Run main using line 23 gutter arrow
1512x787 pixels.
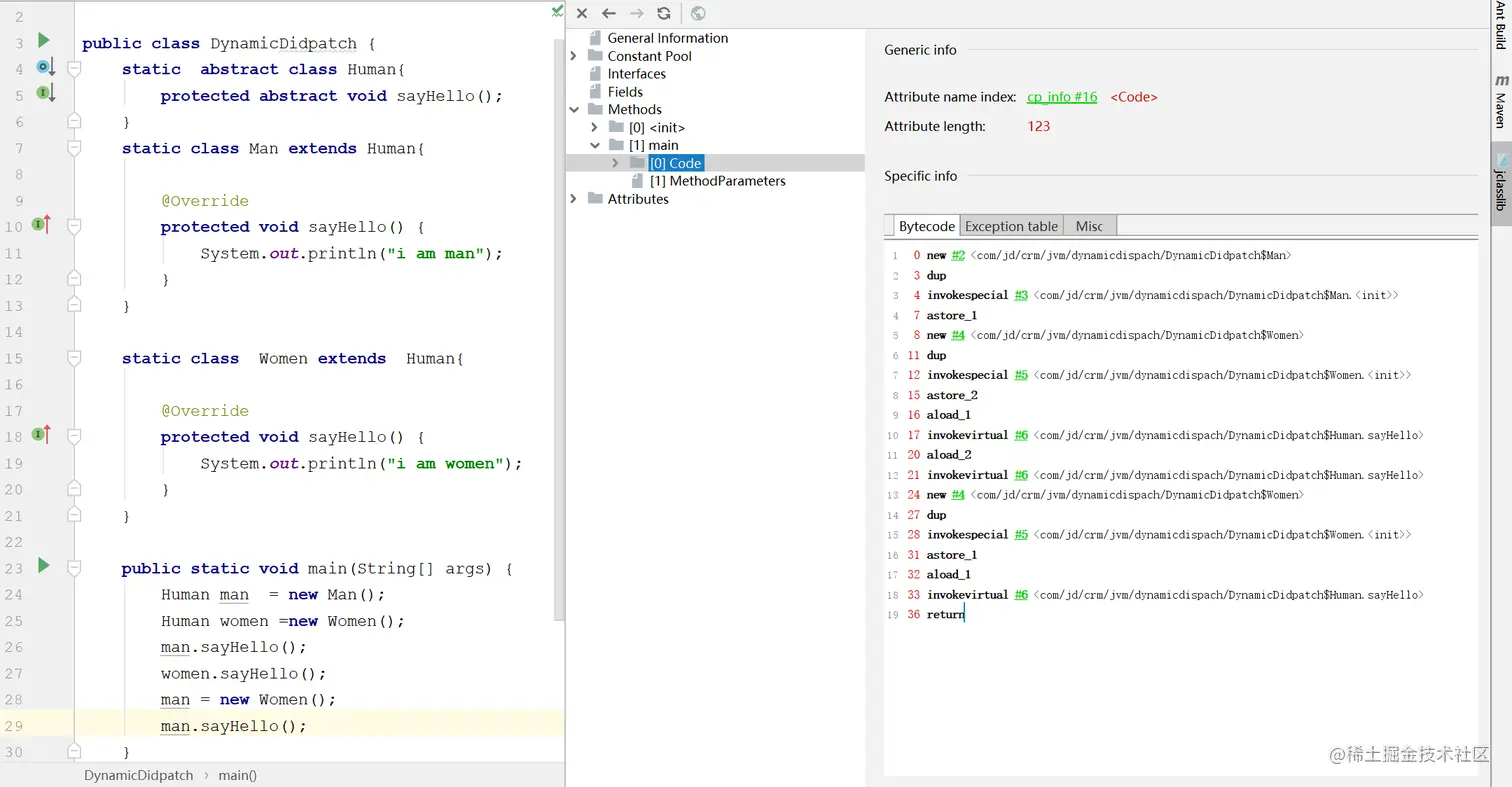tap(43, 566)
